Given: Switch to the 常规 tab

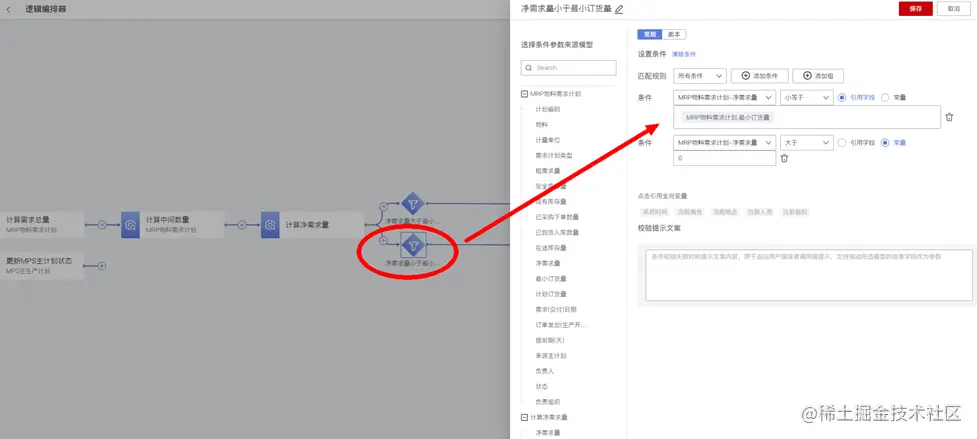Looking at the screenshot, I should 649,35.
